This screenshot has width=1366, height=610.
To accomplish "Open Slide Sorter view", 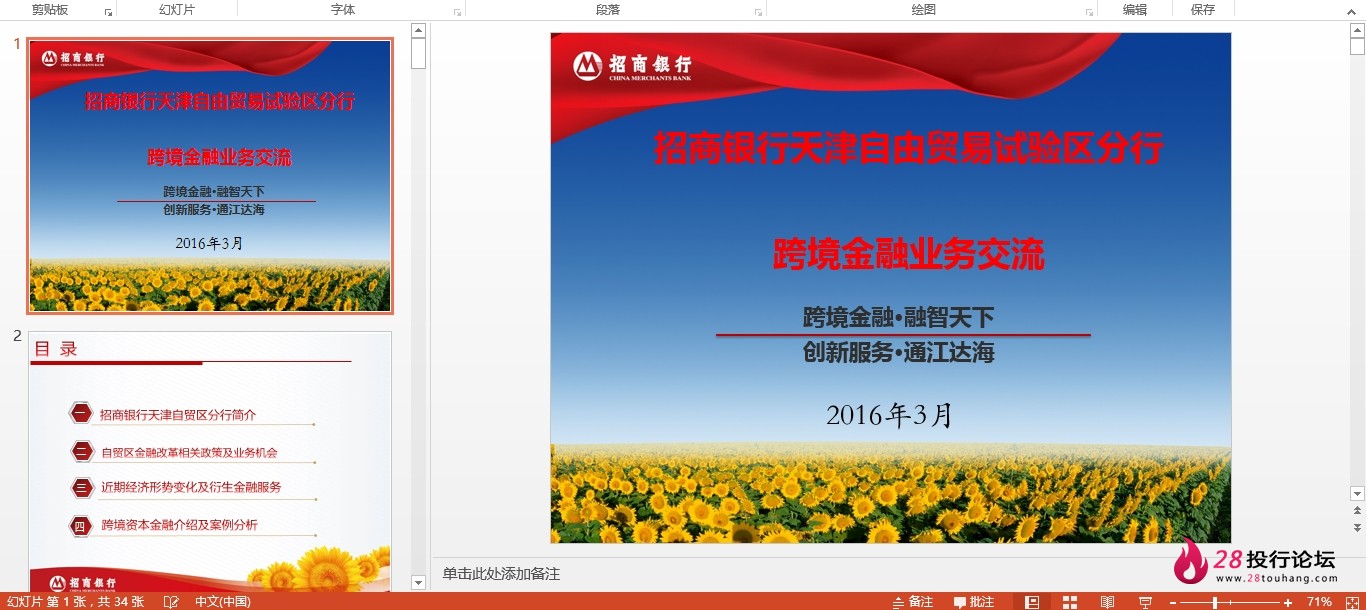I will 1070,602.
